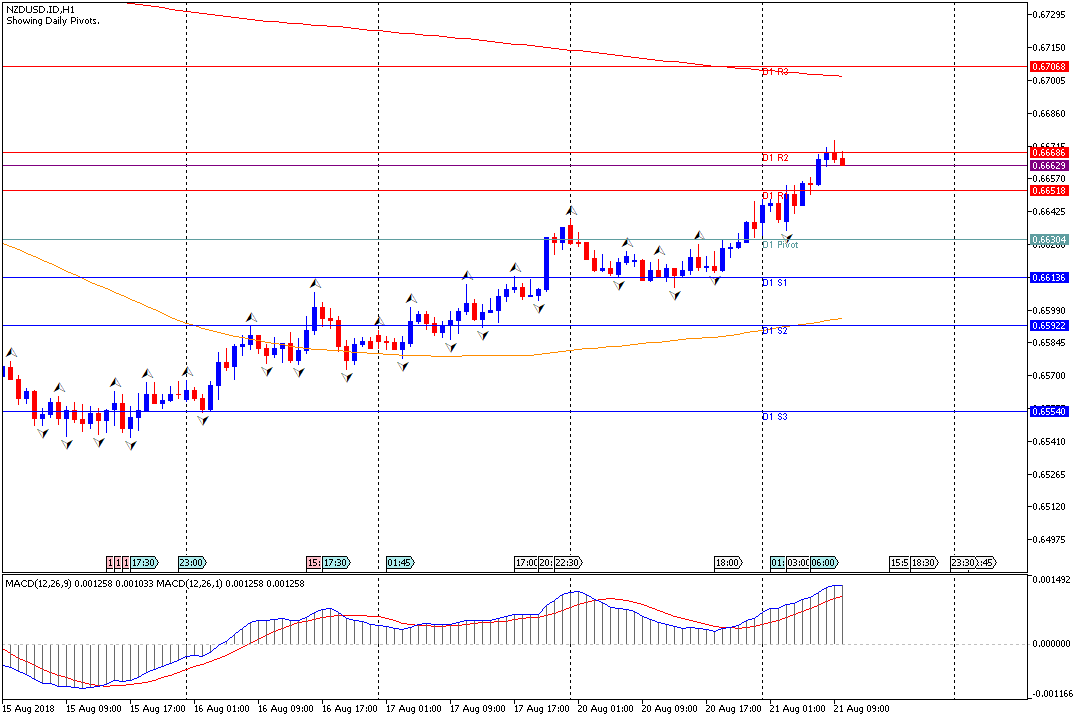Click the 18:30 event marker on the right
Viewport: 1080px width, 720px height.
point(923,563)
